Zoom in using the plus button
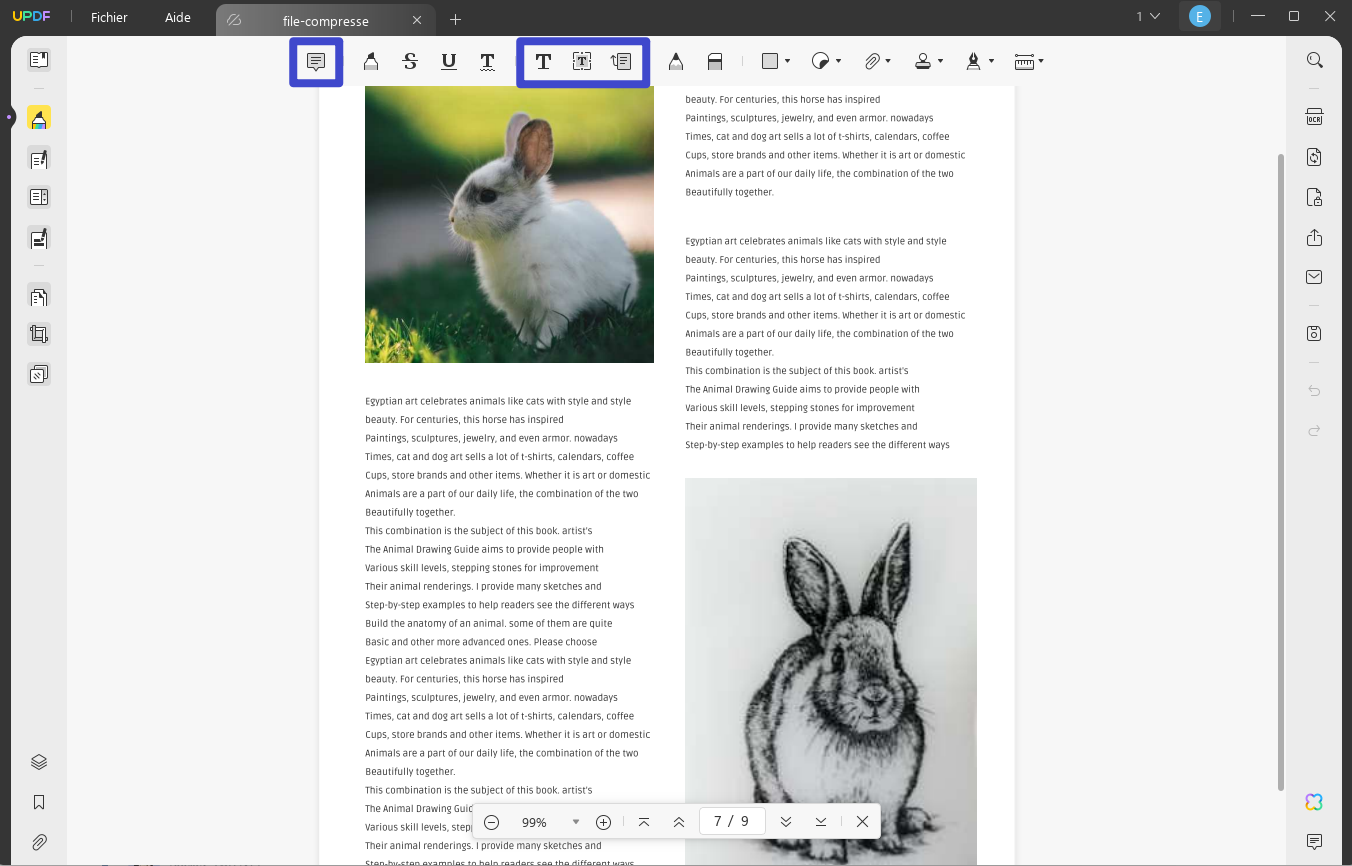This screenshot has width=1352, height=866. tap(603, 821)
